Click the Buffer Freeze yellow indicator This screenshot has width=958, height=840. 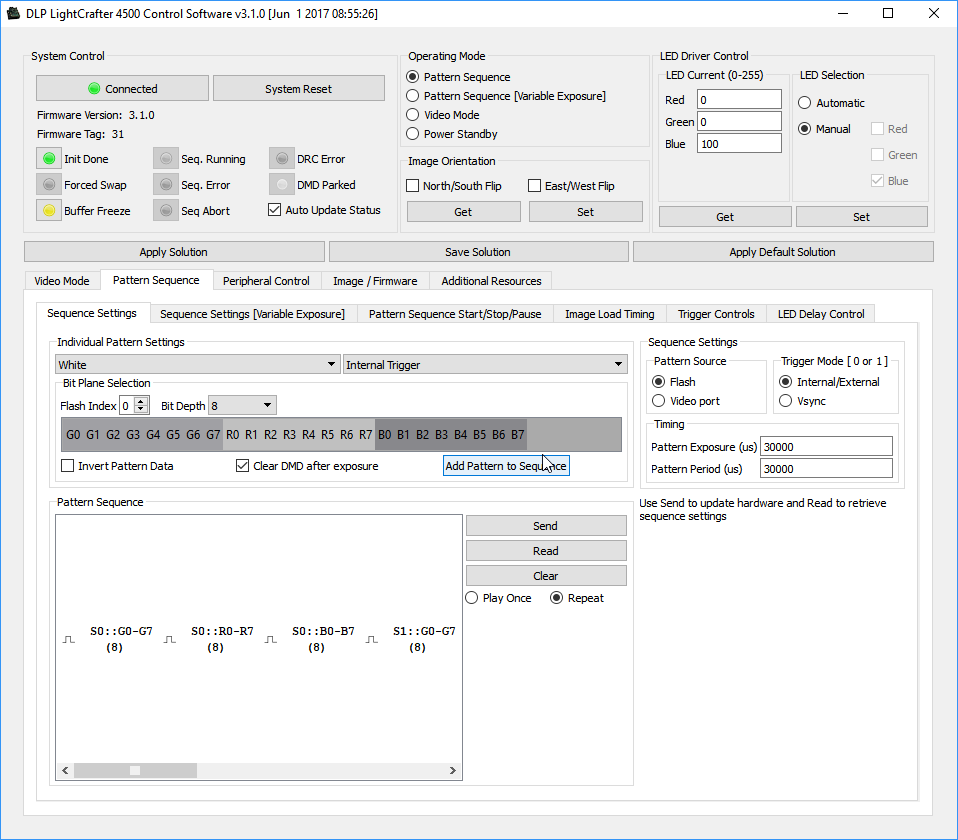(49, 211)
